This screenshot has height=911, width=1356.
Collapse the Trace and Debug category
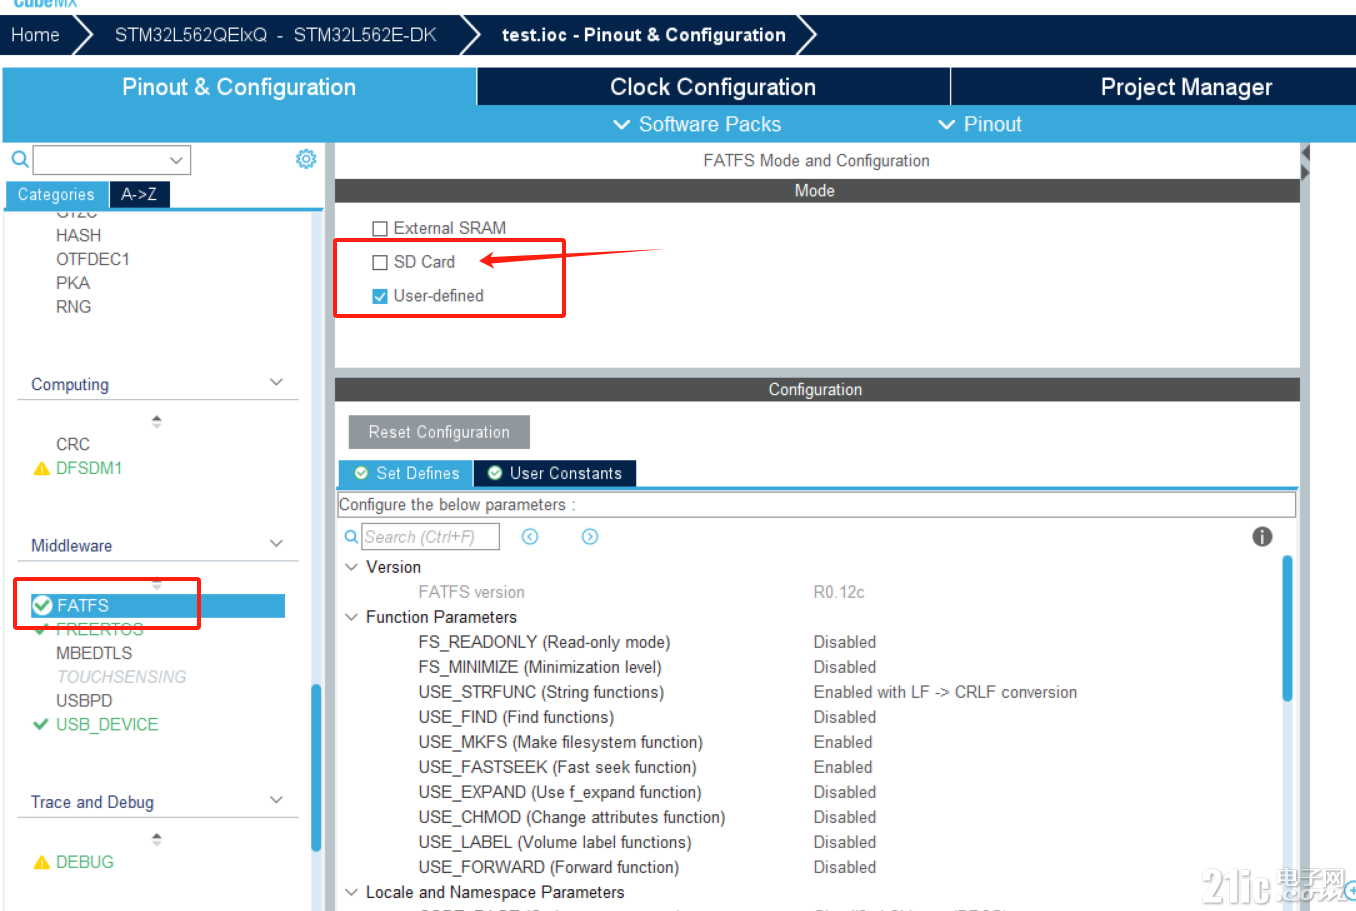(277, 800)
